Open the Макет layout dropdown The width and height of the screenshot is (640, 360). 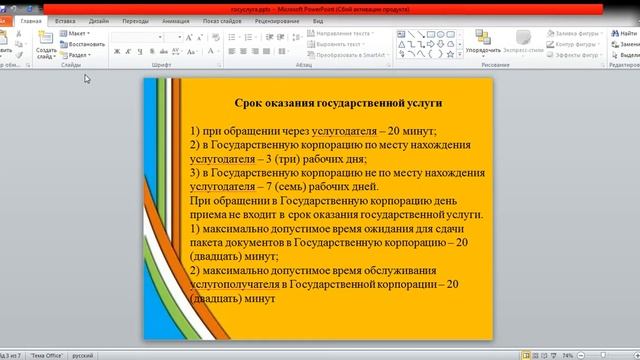(x=76, y=33)
